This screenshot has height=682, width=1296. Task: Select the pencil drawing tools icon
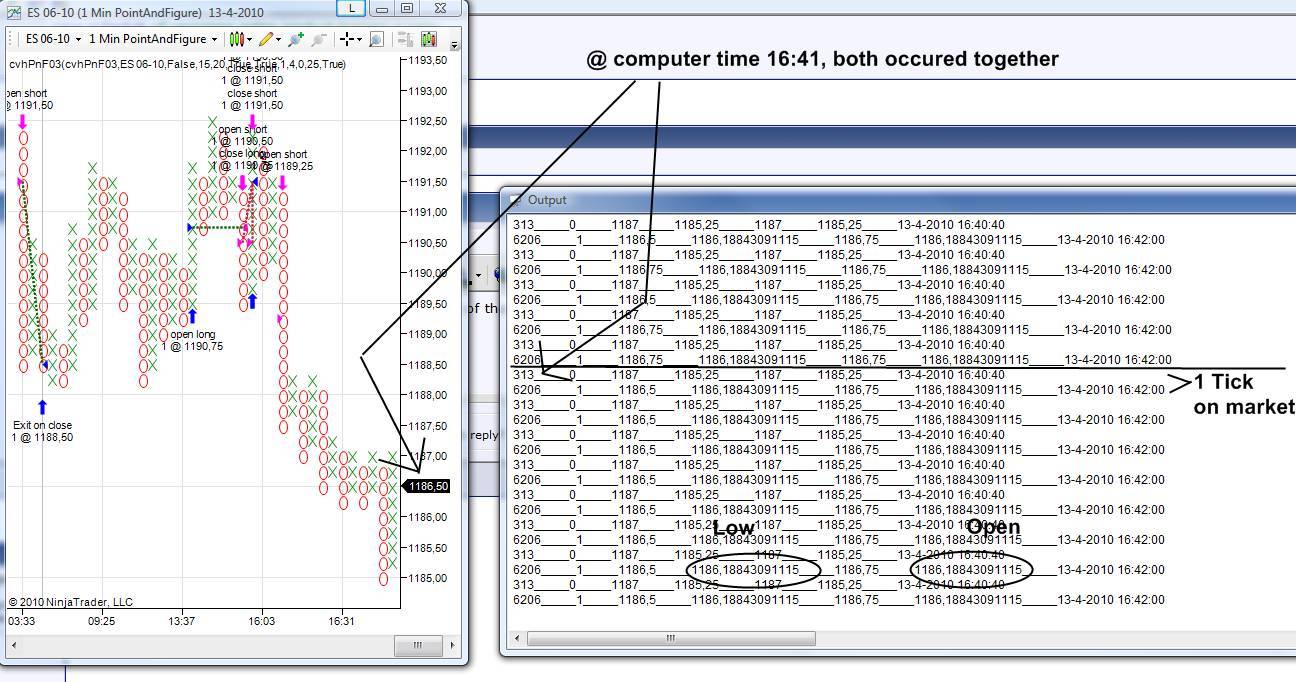[x=265, y=39]
